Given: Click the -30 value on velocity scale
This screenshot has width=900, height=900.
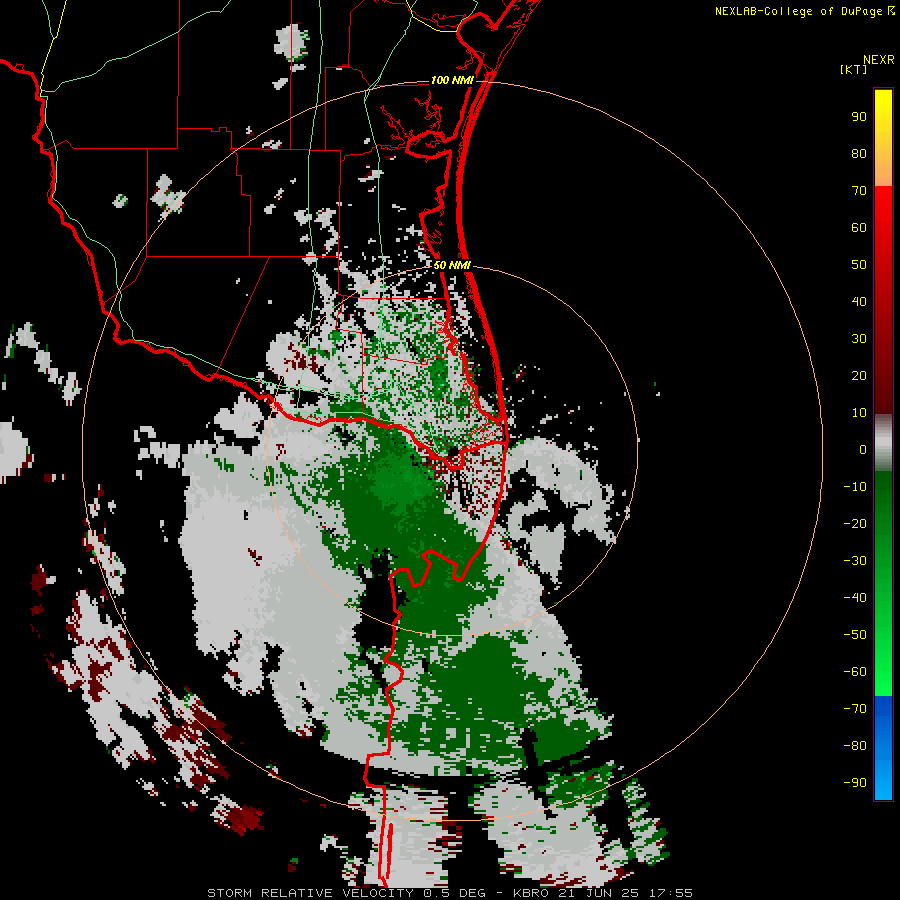Looking at the screenshot, I should pyautogui.click(x=855, y=561).
